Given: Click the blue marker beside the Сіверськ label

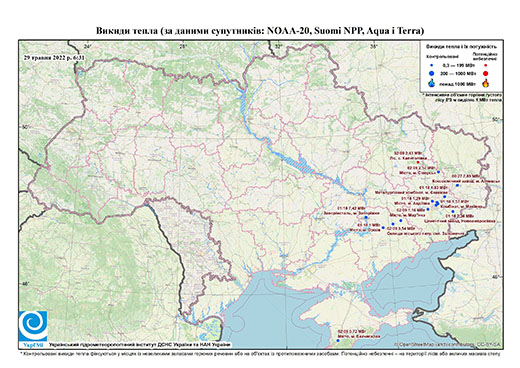Looking at the screenshot, I should point(439,172).
